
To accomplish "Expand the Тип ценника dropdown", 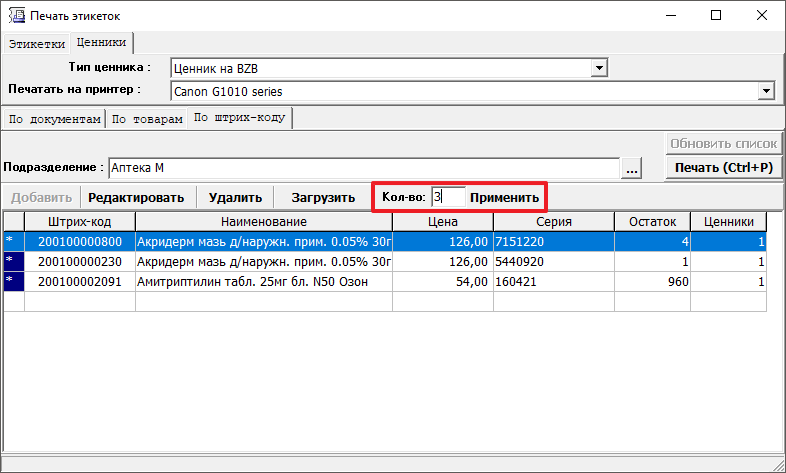I will (x=600, y=68).
